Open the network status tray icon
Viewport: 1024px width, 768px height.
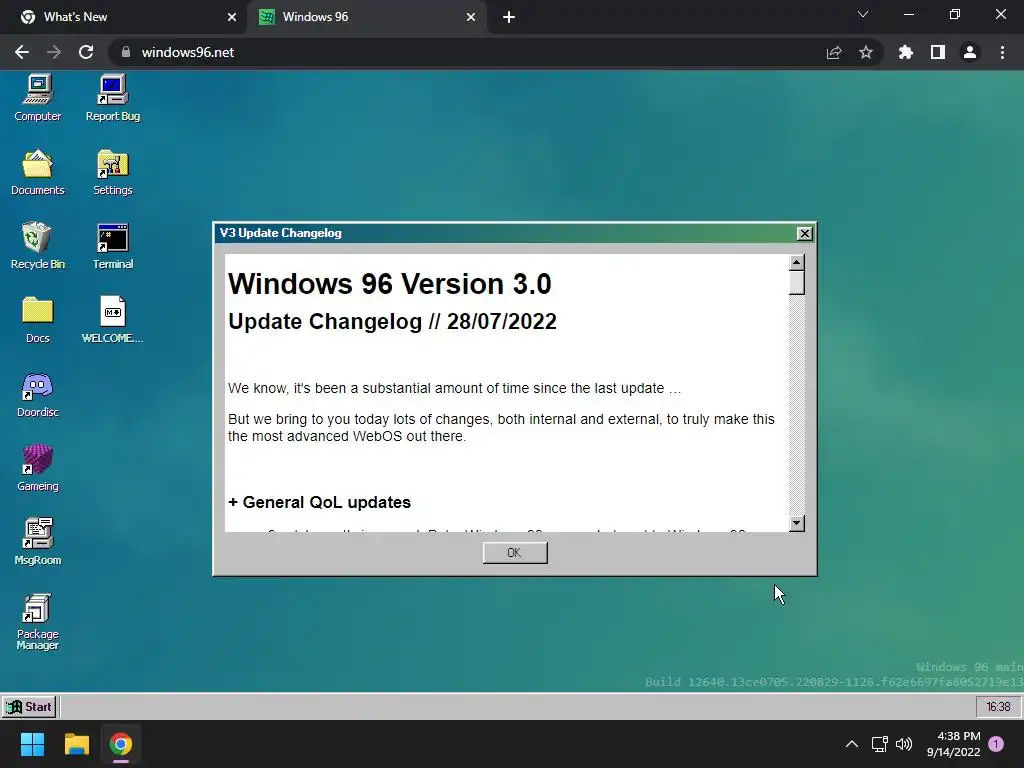pos(879,744)
